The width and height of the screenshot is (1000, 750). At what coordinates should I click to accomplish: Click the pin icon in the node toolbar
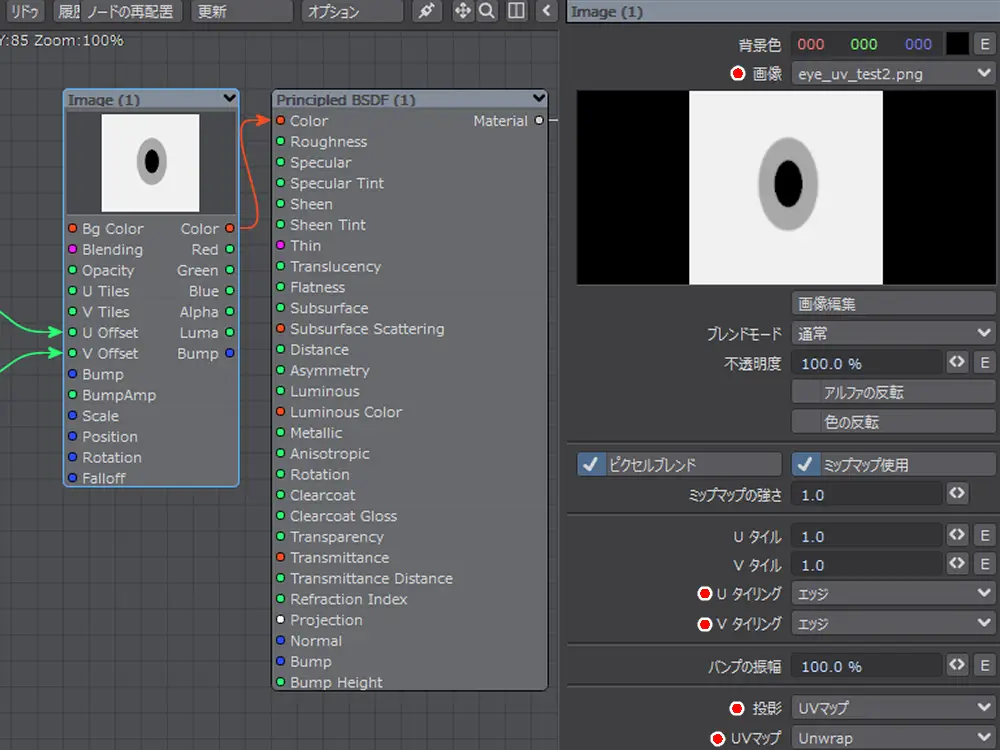click(427, 11)
